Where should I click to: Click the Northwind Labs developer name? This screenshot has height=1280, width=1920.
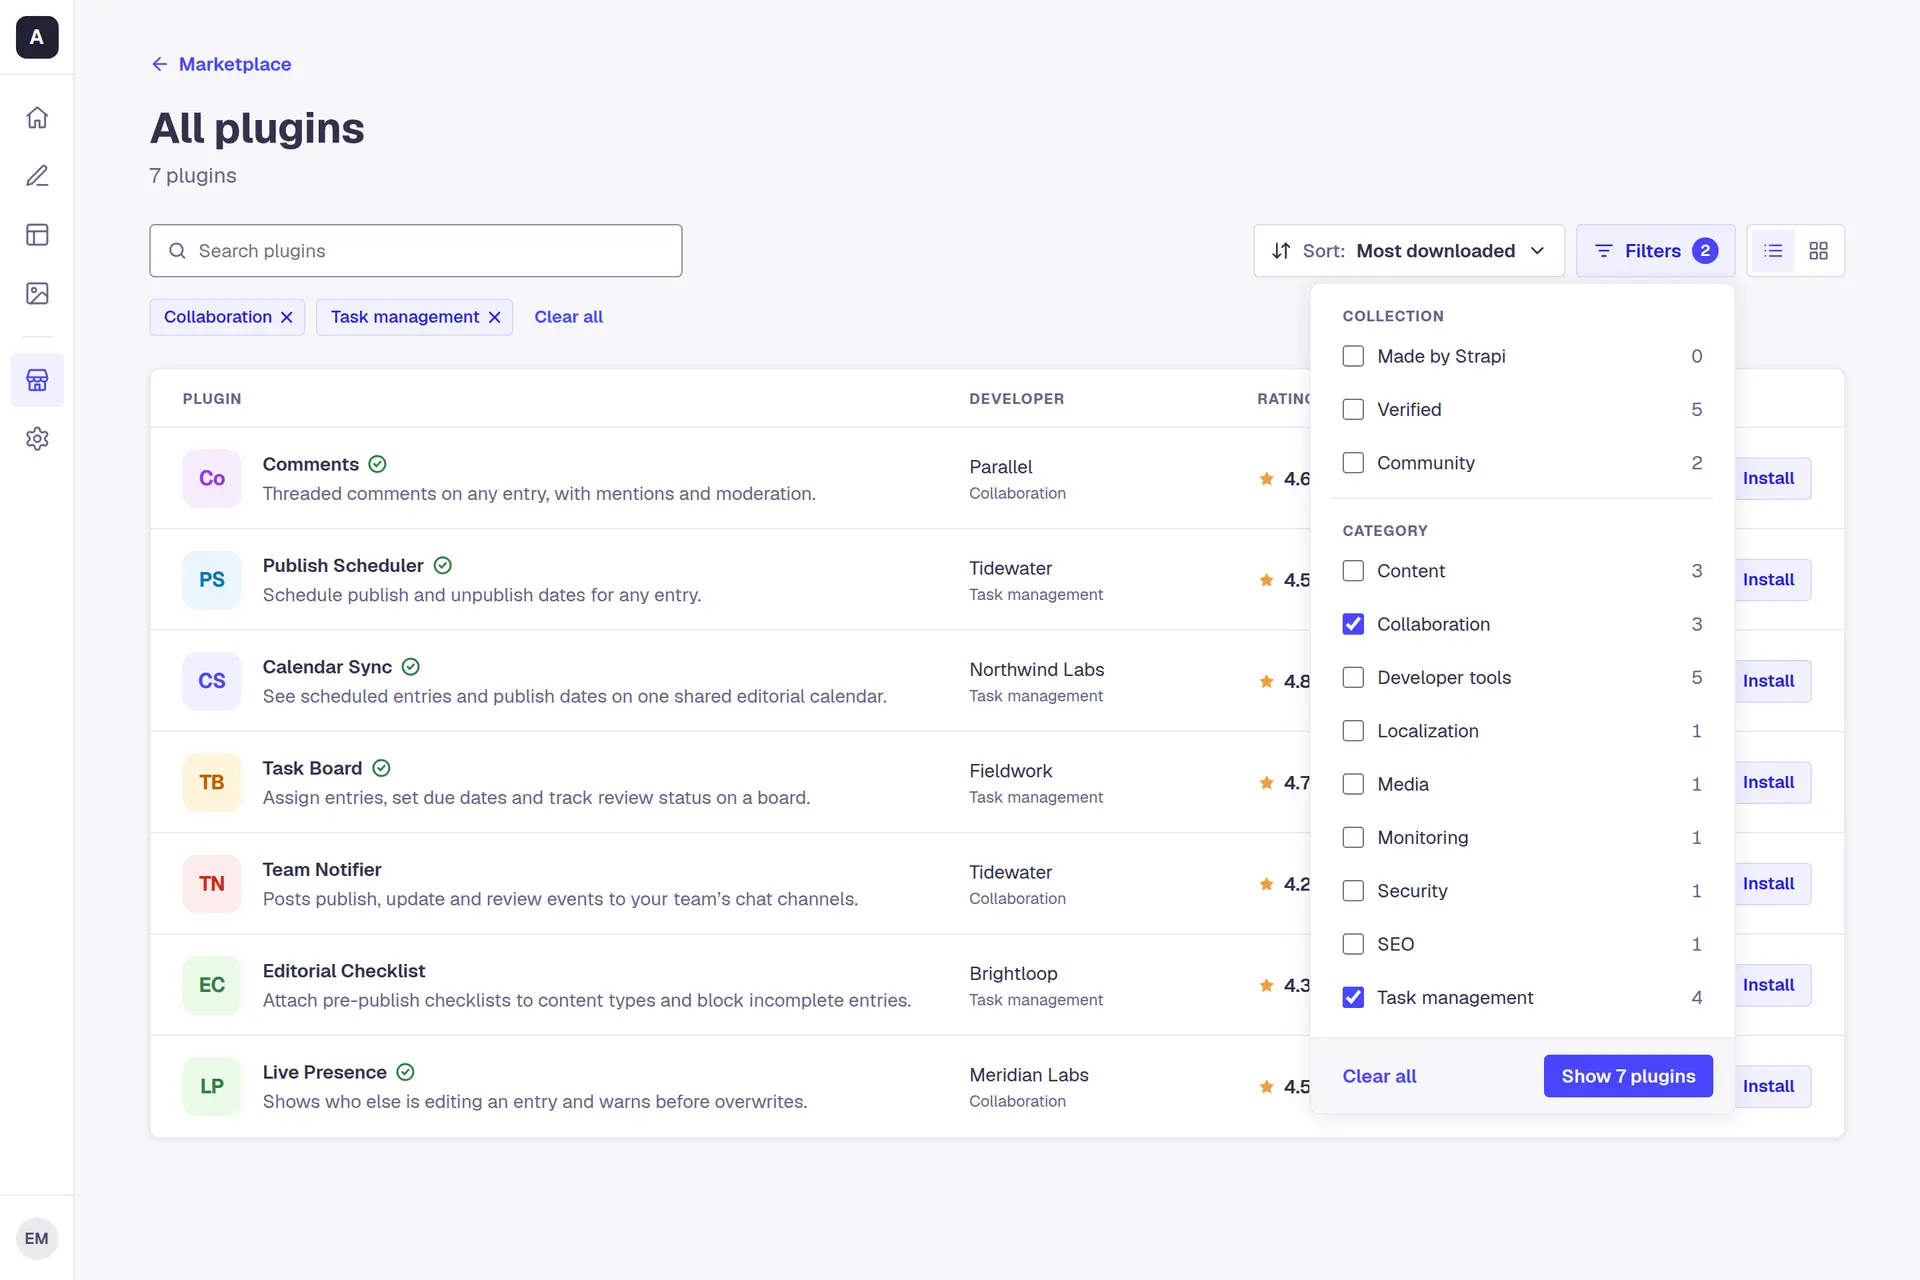tap(1036, 670)
